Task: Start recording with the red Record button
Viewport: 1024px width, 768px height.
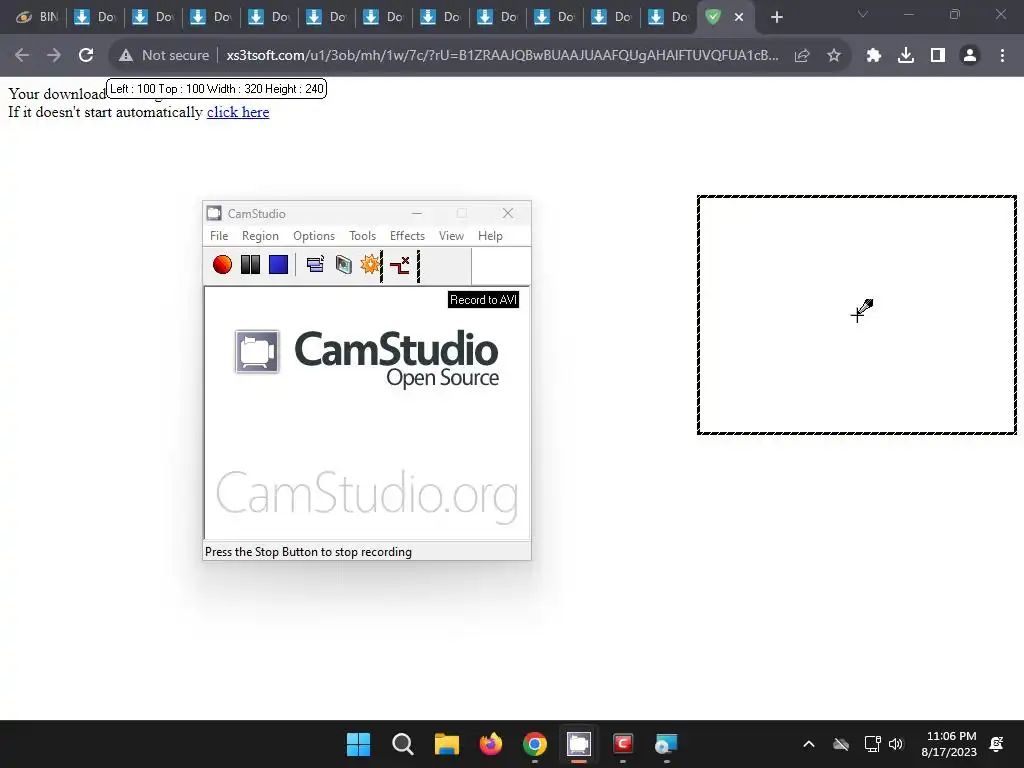Action: click(222, 264)
